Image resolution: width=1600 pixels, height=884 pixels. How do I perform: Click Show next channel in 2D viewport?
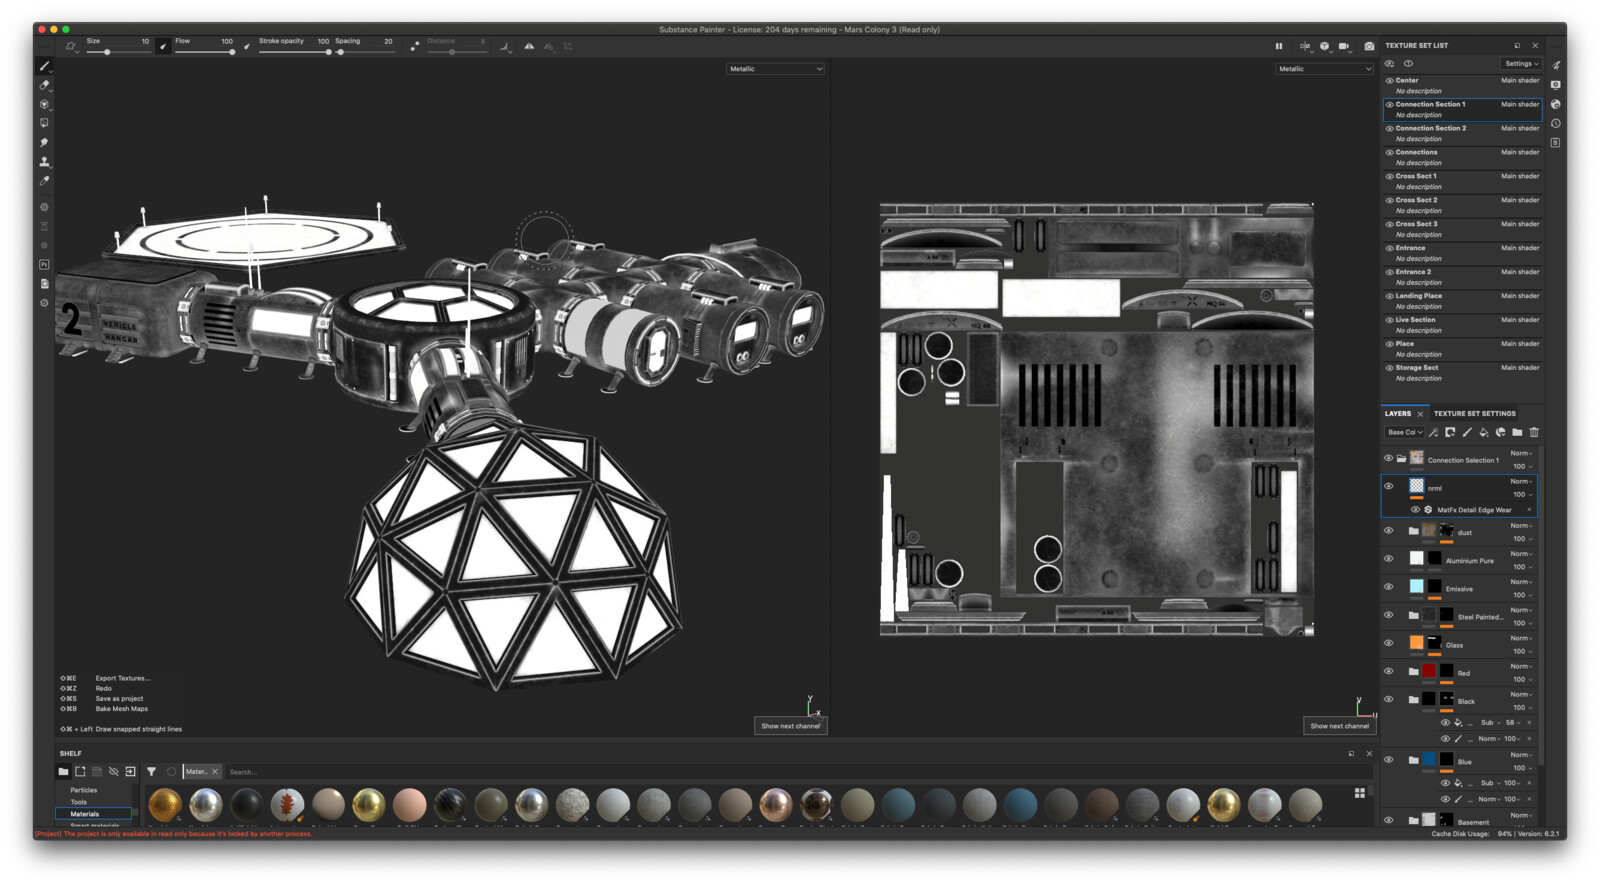coord(1340,726)
